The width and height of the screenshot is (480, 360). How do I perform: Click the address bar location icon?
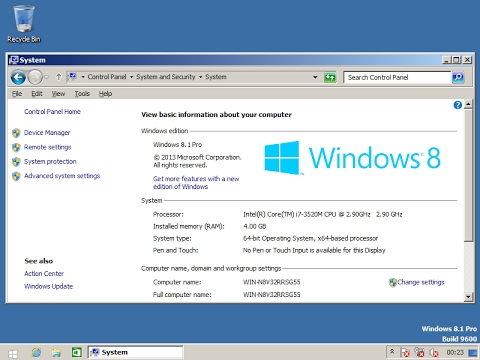73,77
